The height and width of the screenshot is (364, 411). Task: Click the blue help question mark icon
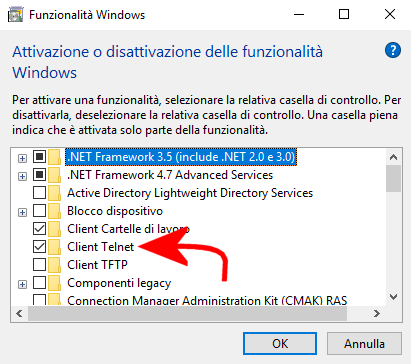pos(393,51)
